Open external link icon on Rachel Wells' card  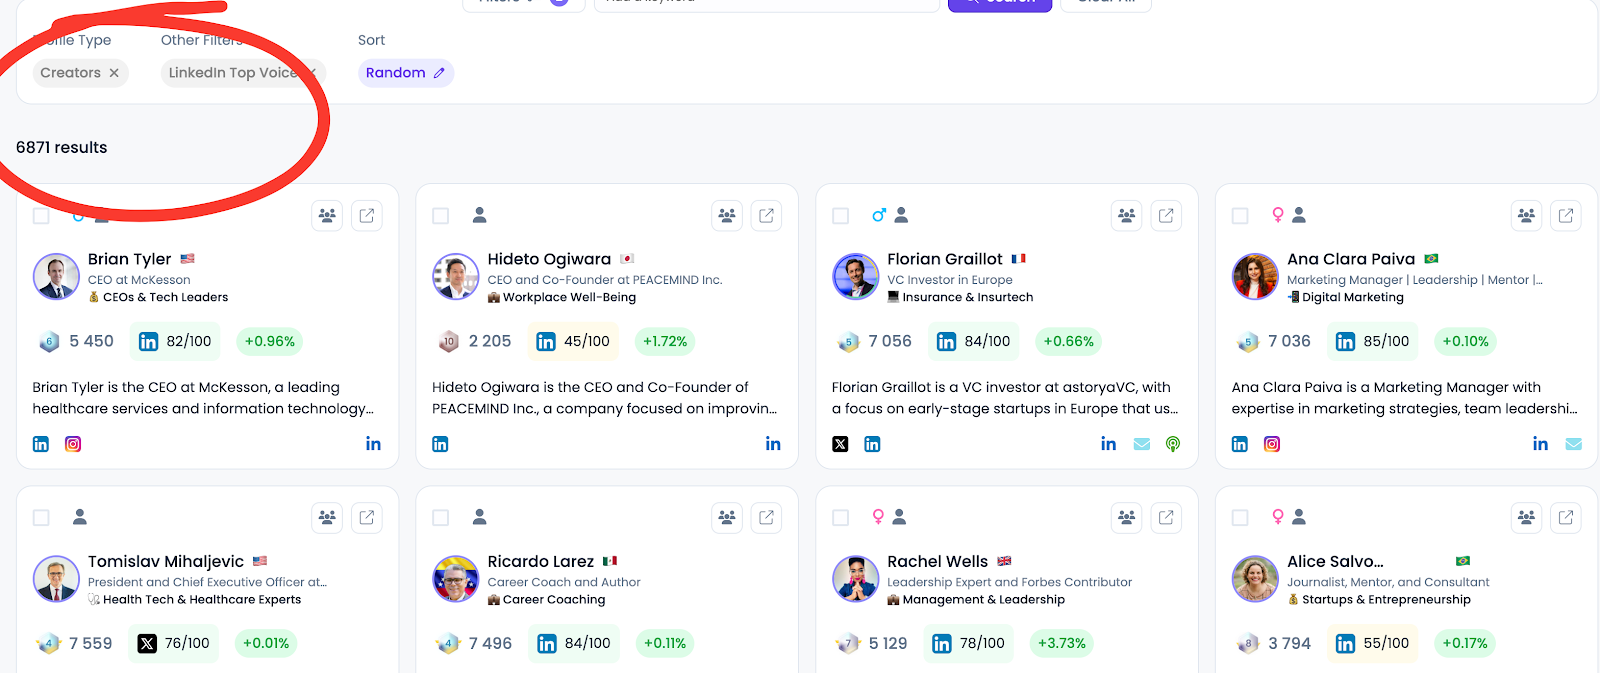[1166, 517]
